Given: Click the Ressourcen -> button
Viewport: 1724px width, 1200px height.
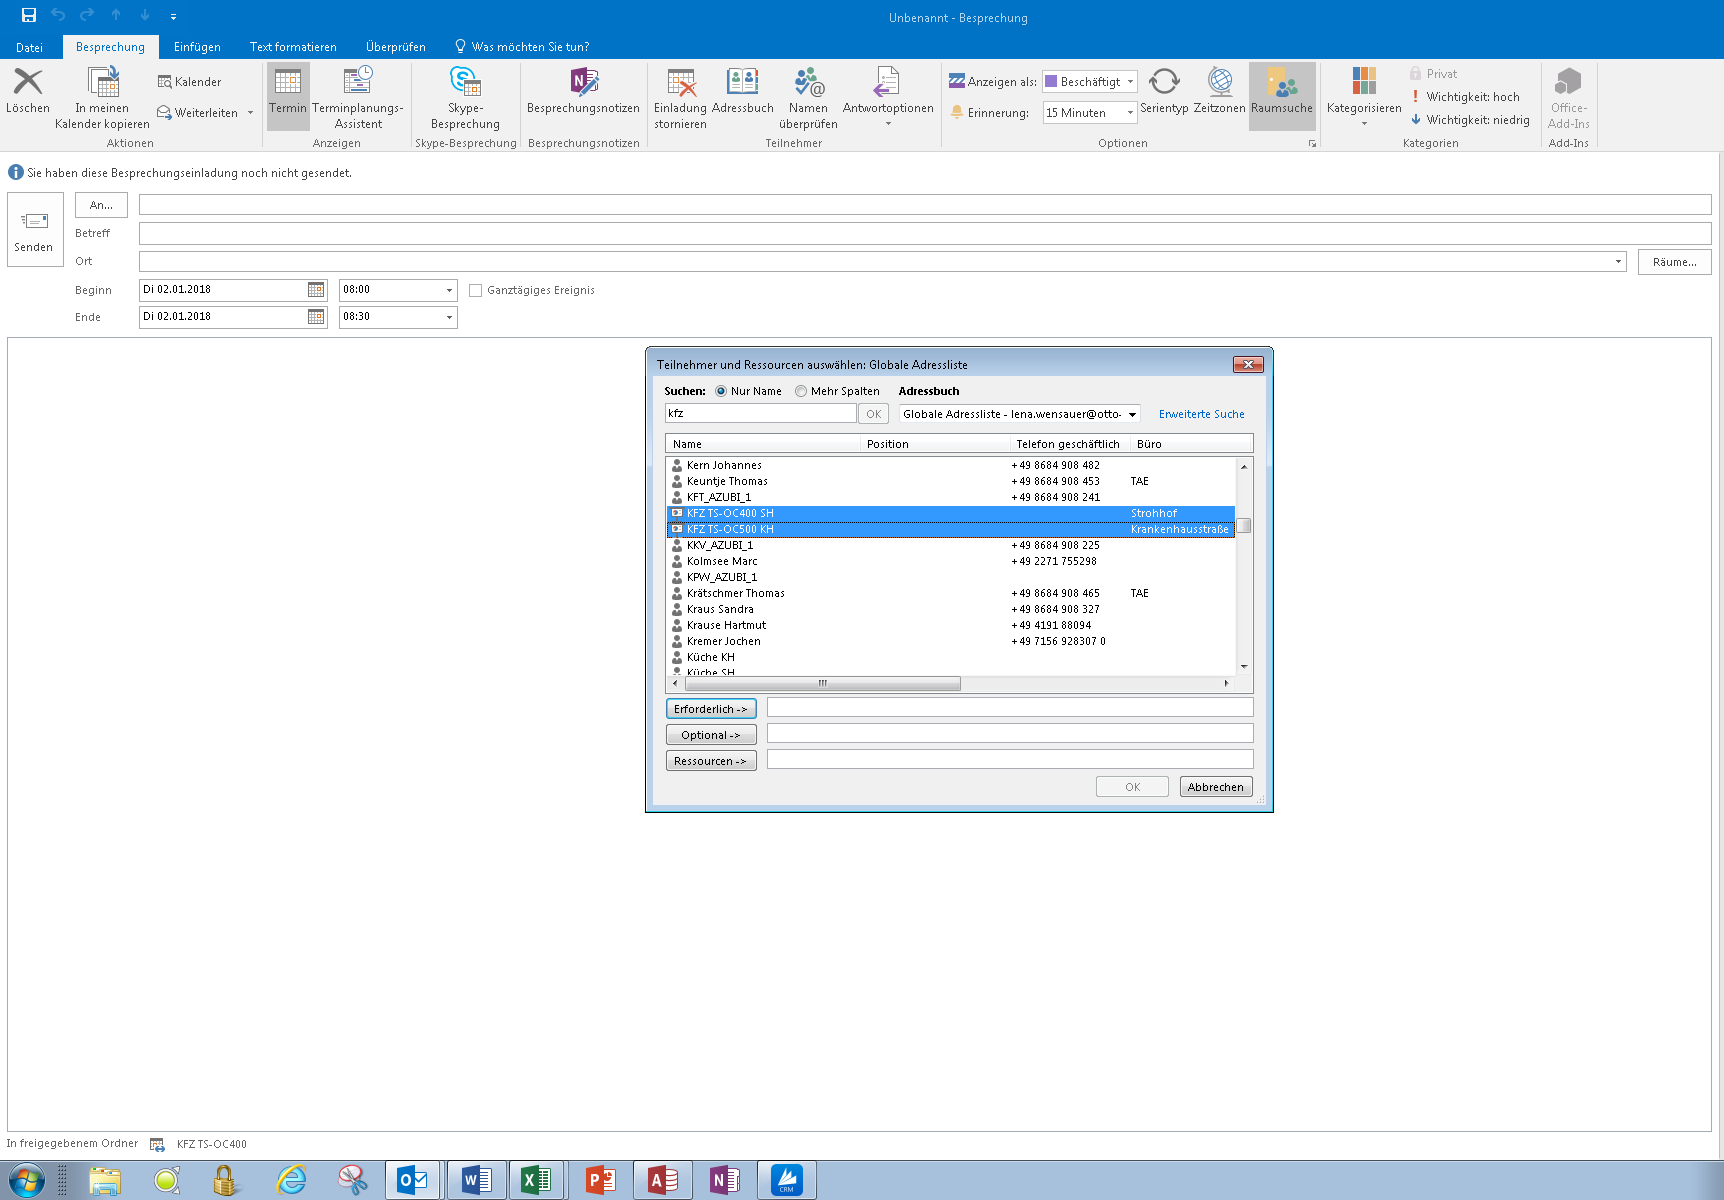Looking at the screenshot, I should click(711, 761).
